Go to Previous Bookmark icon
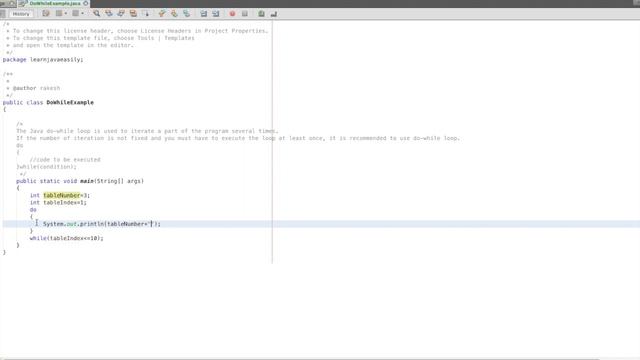 pos(162,13)
